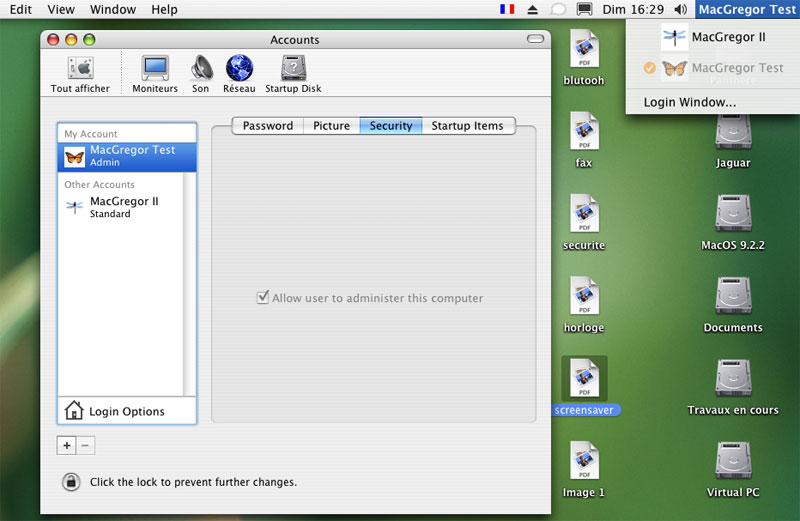This screenshot has height=521, width=800.
Task: Open the Edit menu
Action: 21,9
